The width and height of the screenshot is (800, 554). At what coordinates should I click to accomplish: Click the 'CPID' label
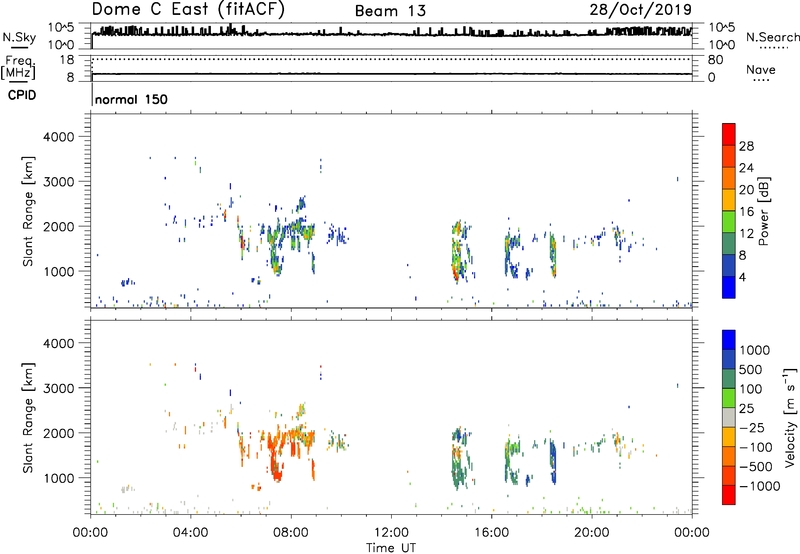tap(21, 95)
